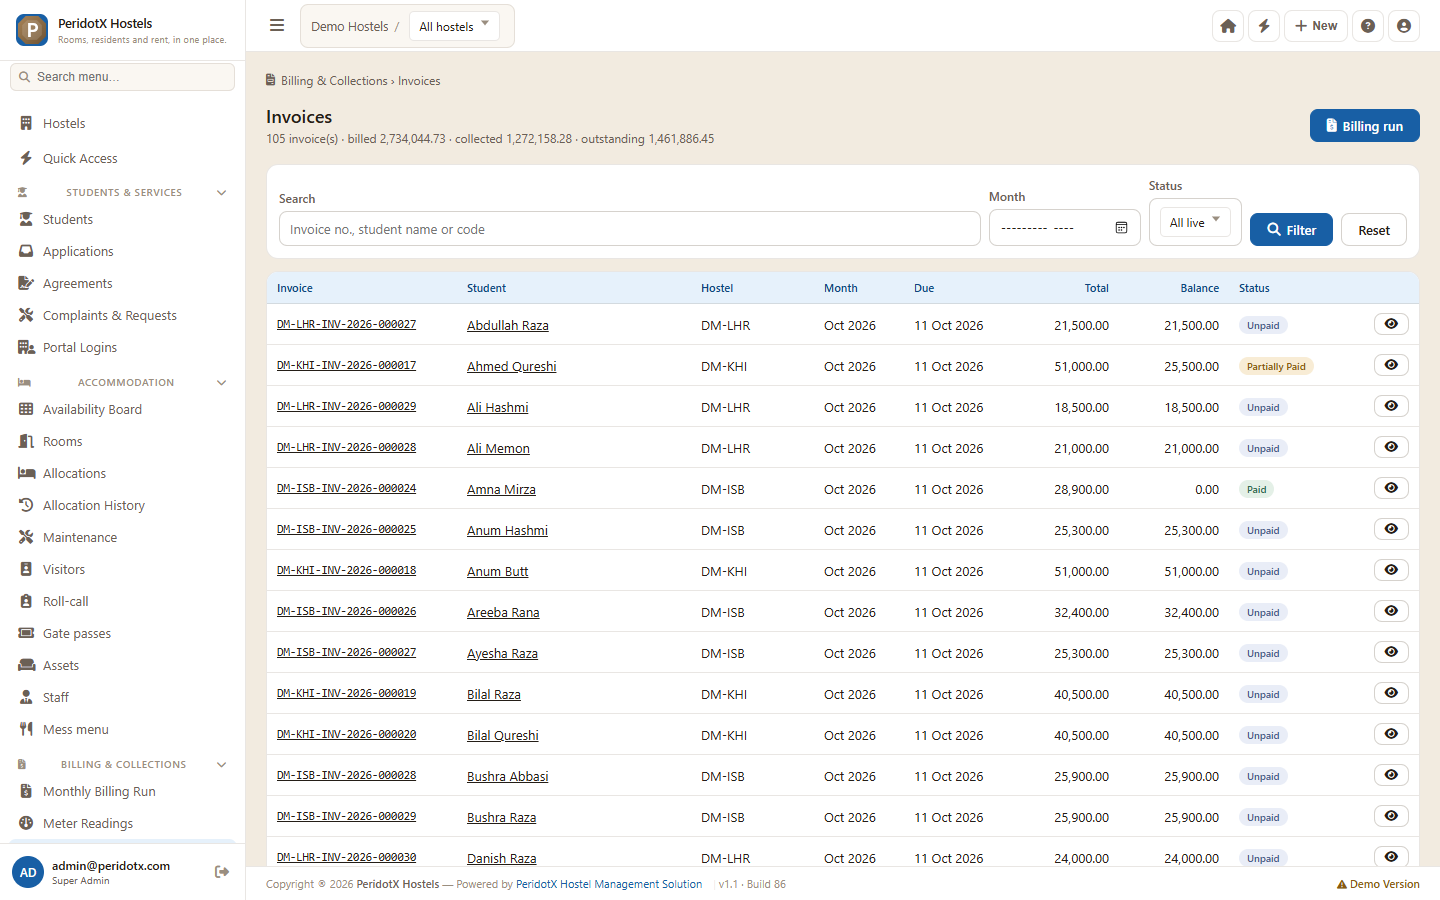The height and width of the screenshot is (900, 1440).
Task: Open the calendar picker in Month field
Action: coord(1121,228)
